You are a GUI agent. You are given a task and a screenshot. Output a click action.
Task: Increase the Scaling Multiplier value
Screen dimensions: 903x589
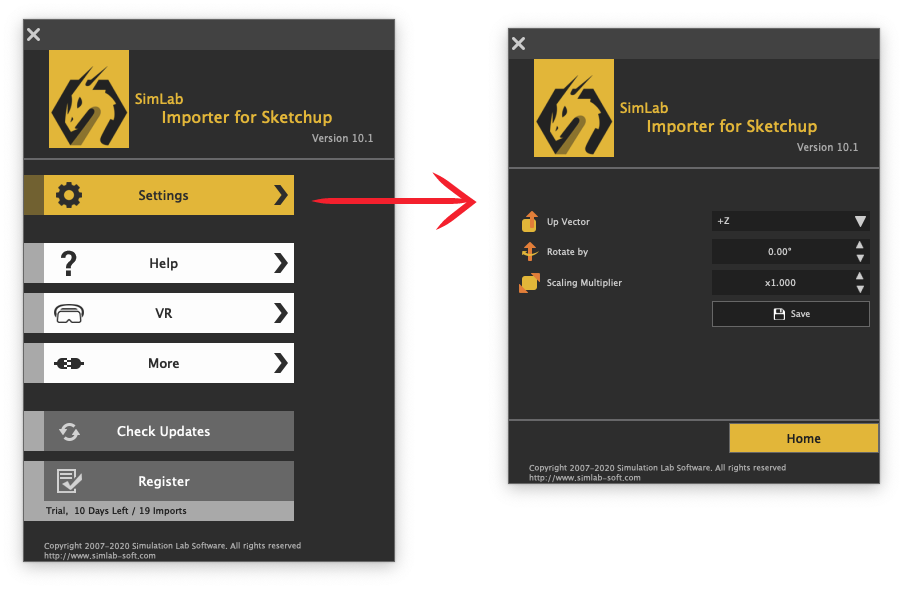pos(860,276)
